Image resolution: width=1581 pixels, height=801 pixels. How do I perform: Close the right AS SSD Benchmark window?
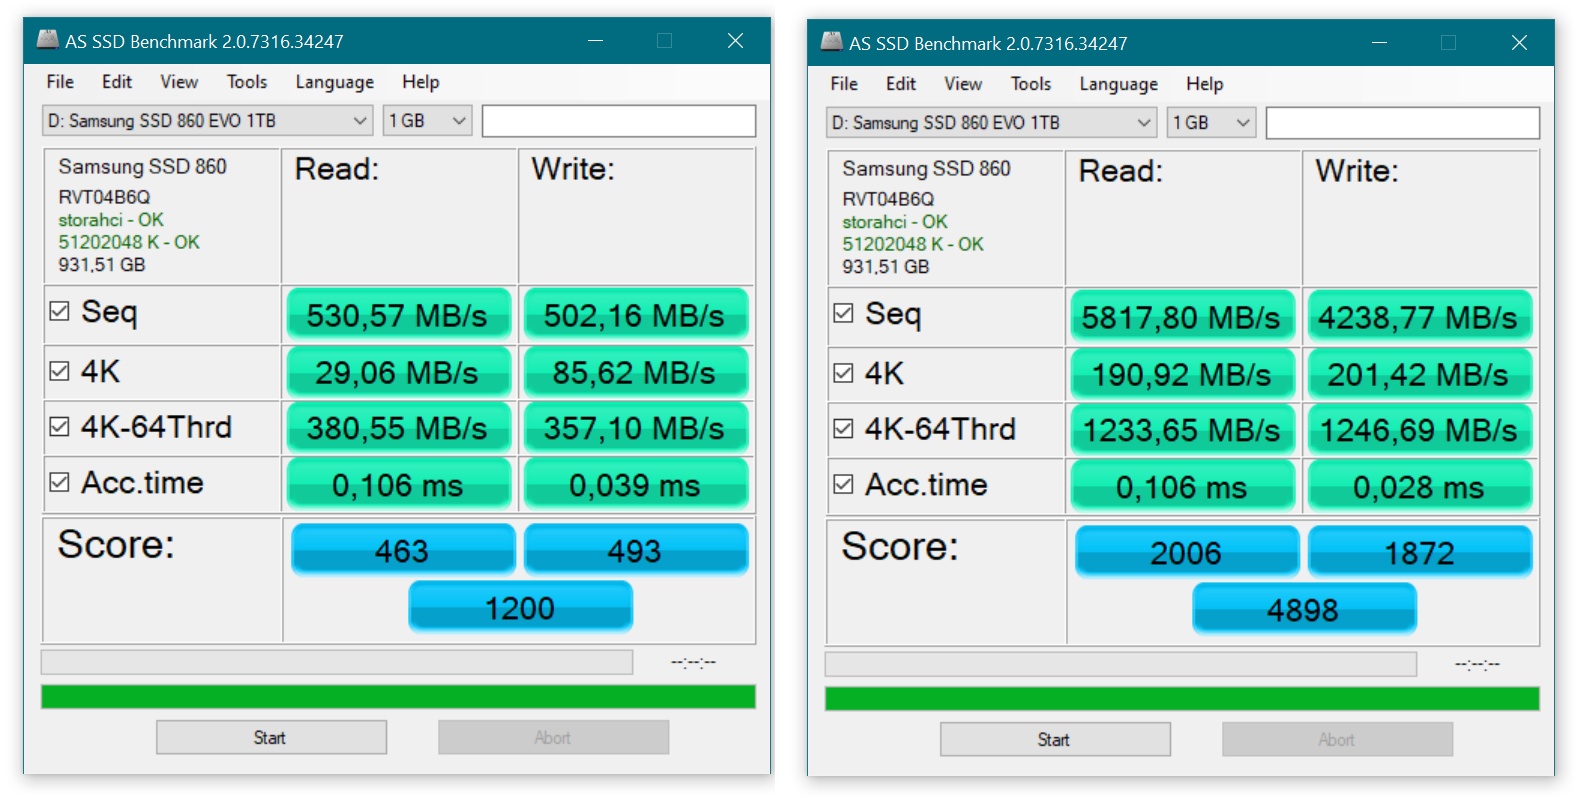coord(1518,42)
